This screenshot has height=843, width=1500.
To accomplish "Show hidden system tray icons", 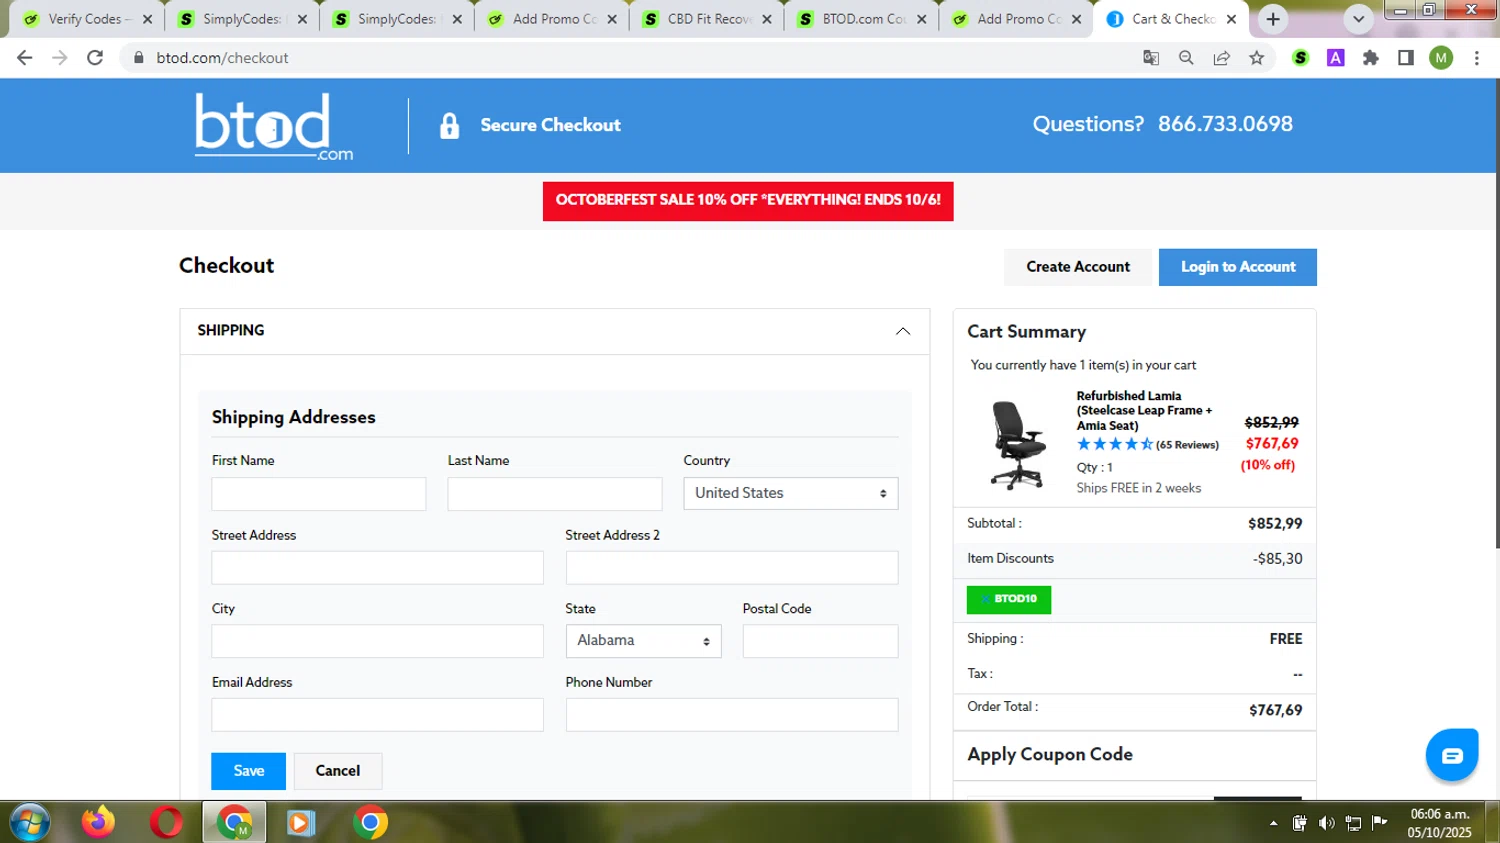I will click(1273, 823).
